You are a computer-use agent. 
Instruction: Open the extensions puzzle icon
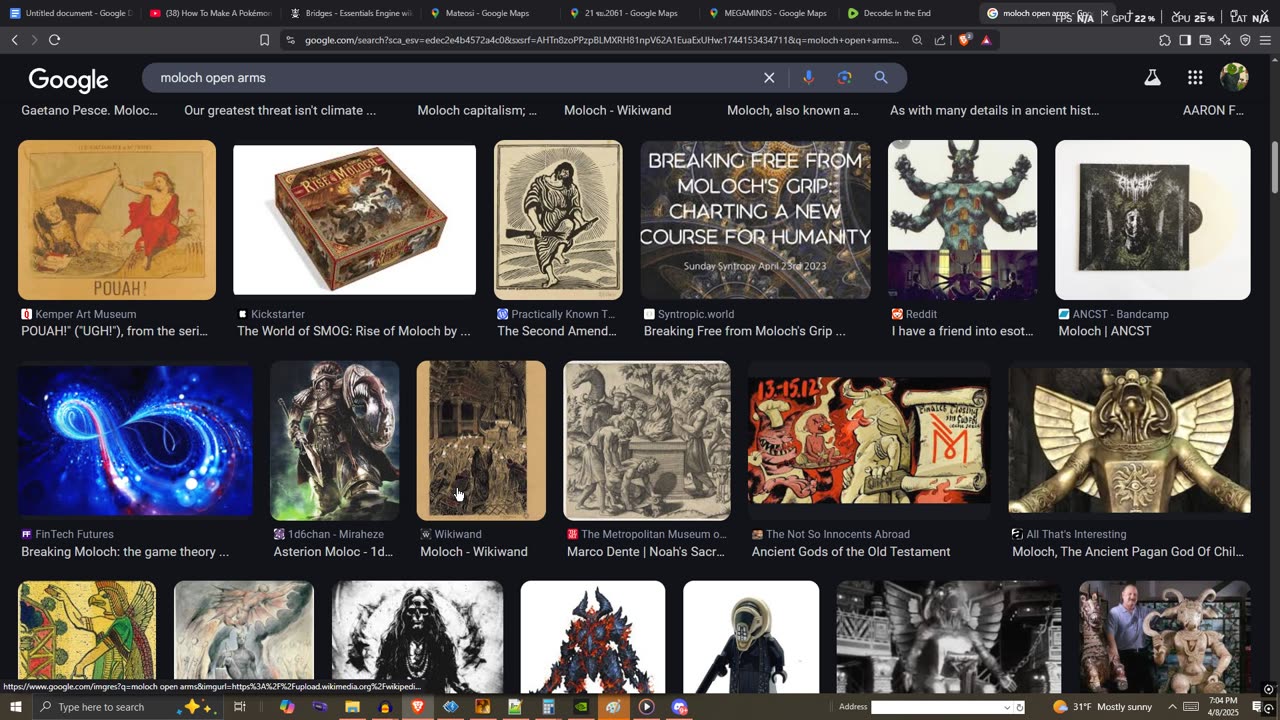point(1165,40)
